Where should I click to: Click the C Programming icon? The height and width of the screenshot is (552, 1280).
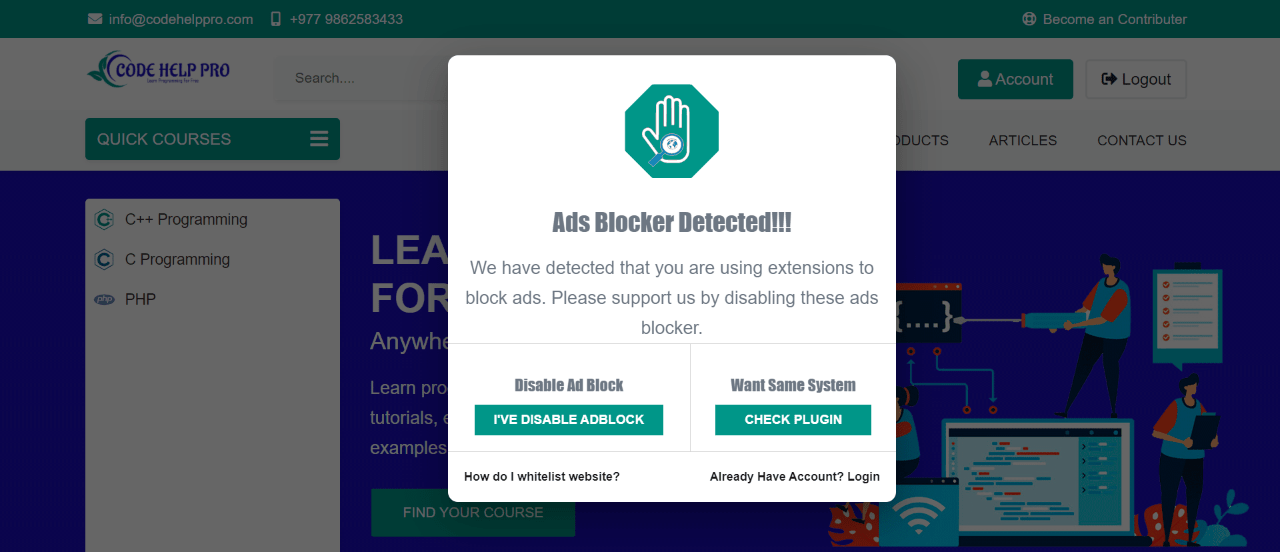[103, 259]
